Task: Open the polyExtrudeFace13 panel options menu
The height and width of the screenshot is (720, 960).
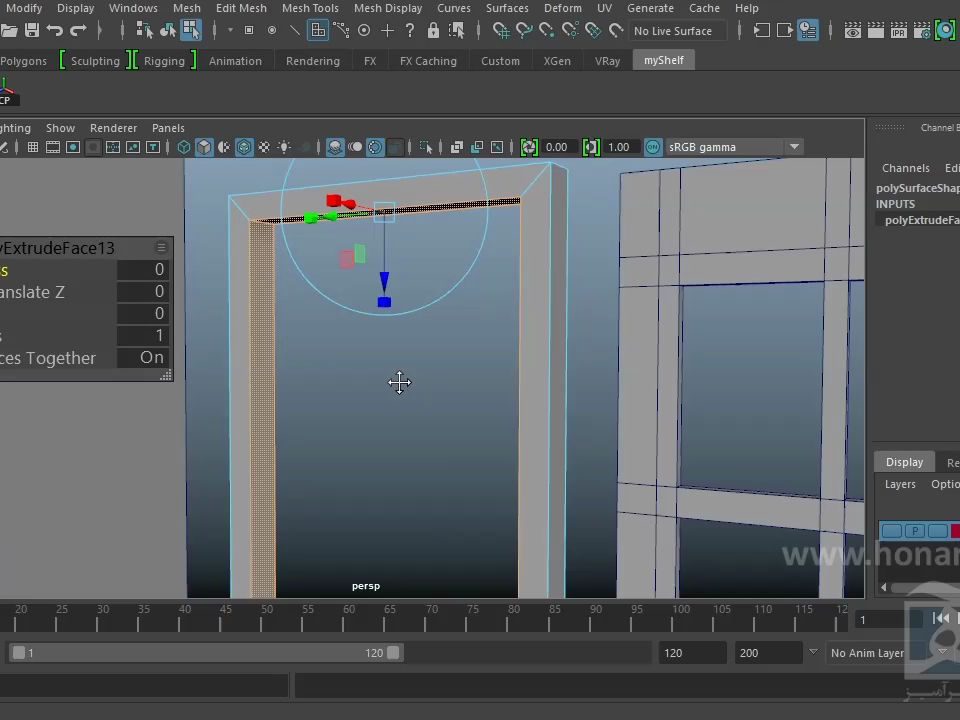Action: click(x=161, y=247)
